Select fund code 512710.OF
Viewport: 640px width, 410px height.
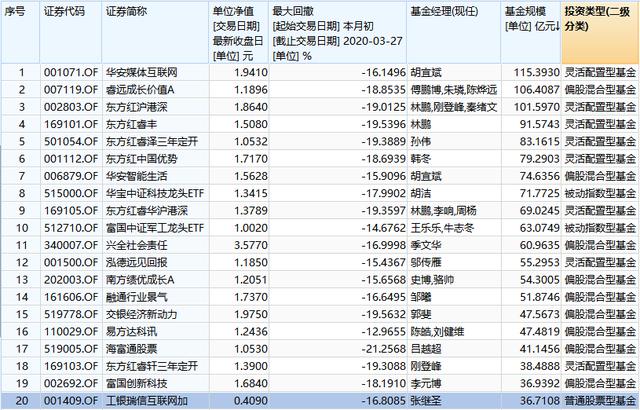point(71,228)
